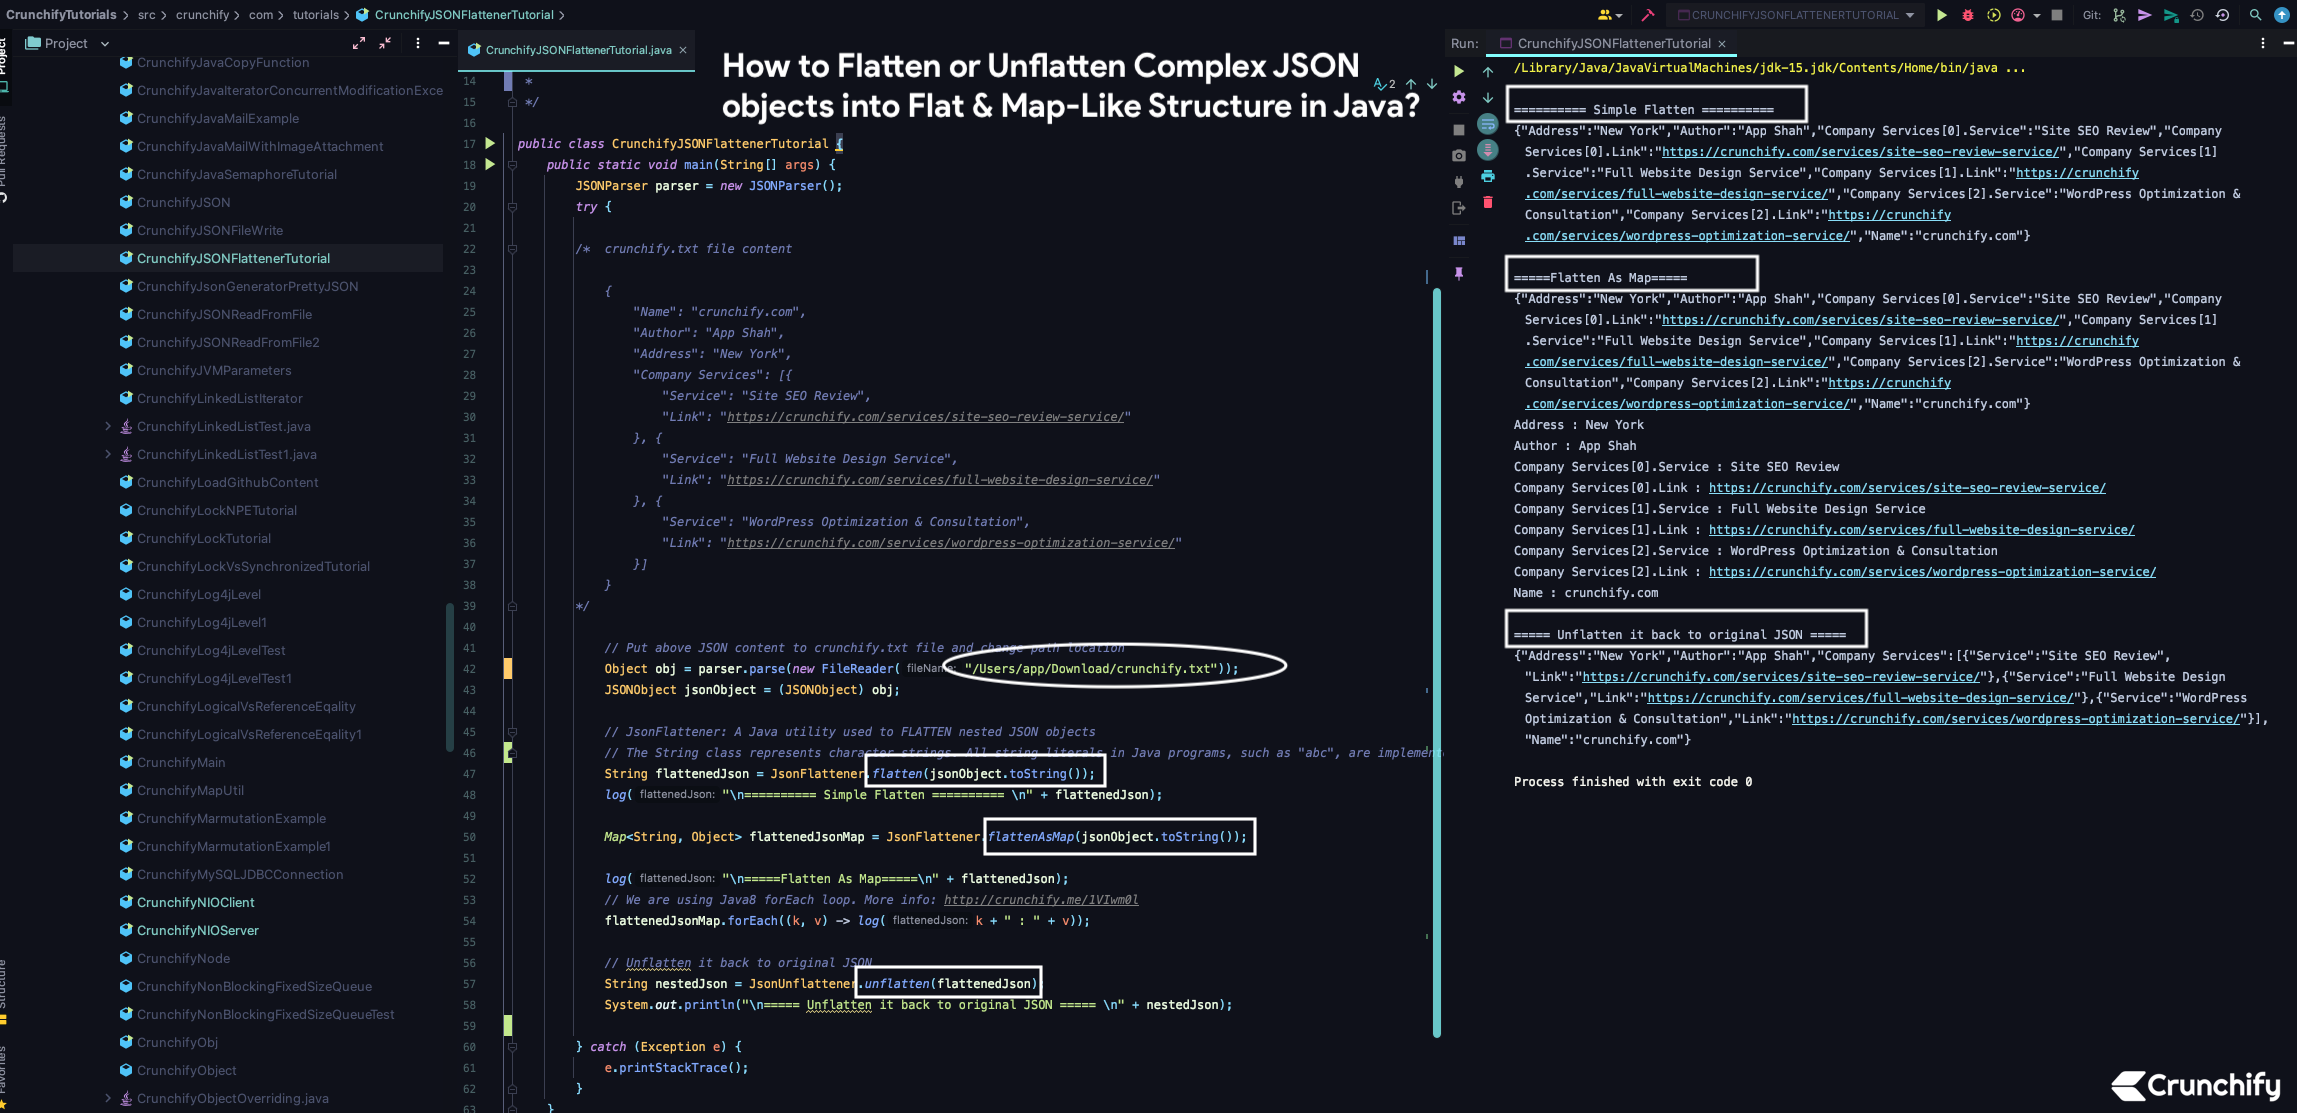
Task: Open the Git branches icon after 'Git:'
Action: [x=2119, y=15]
